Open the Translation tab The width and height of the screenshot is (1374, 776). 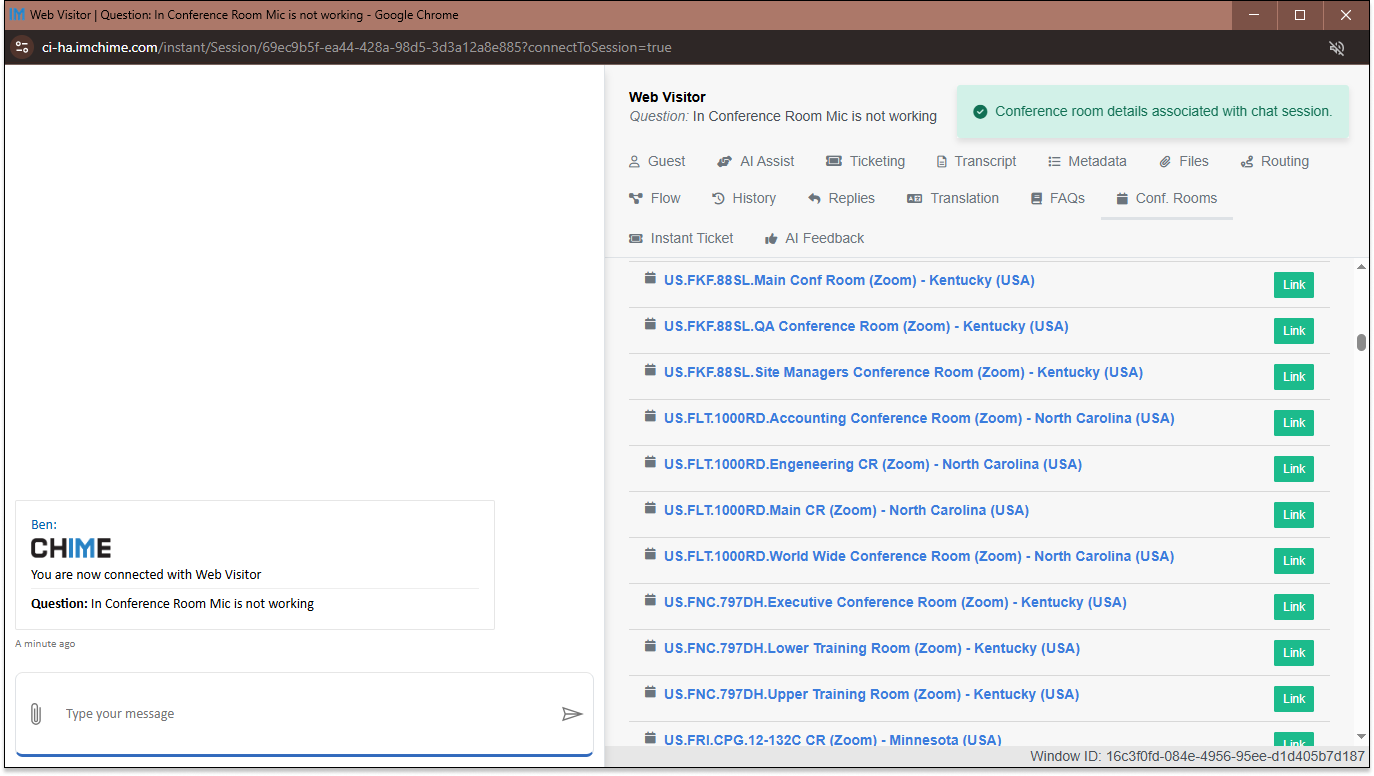point(953,198)
